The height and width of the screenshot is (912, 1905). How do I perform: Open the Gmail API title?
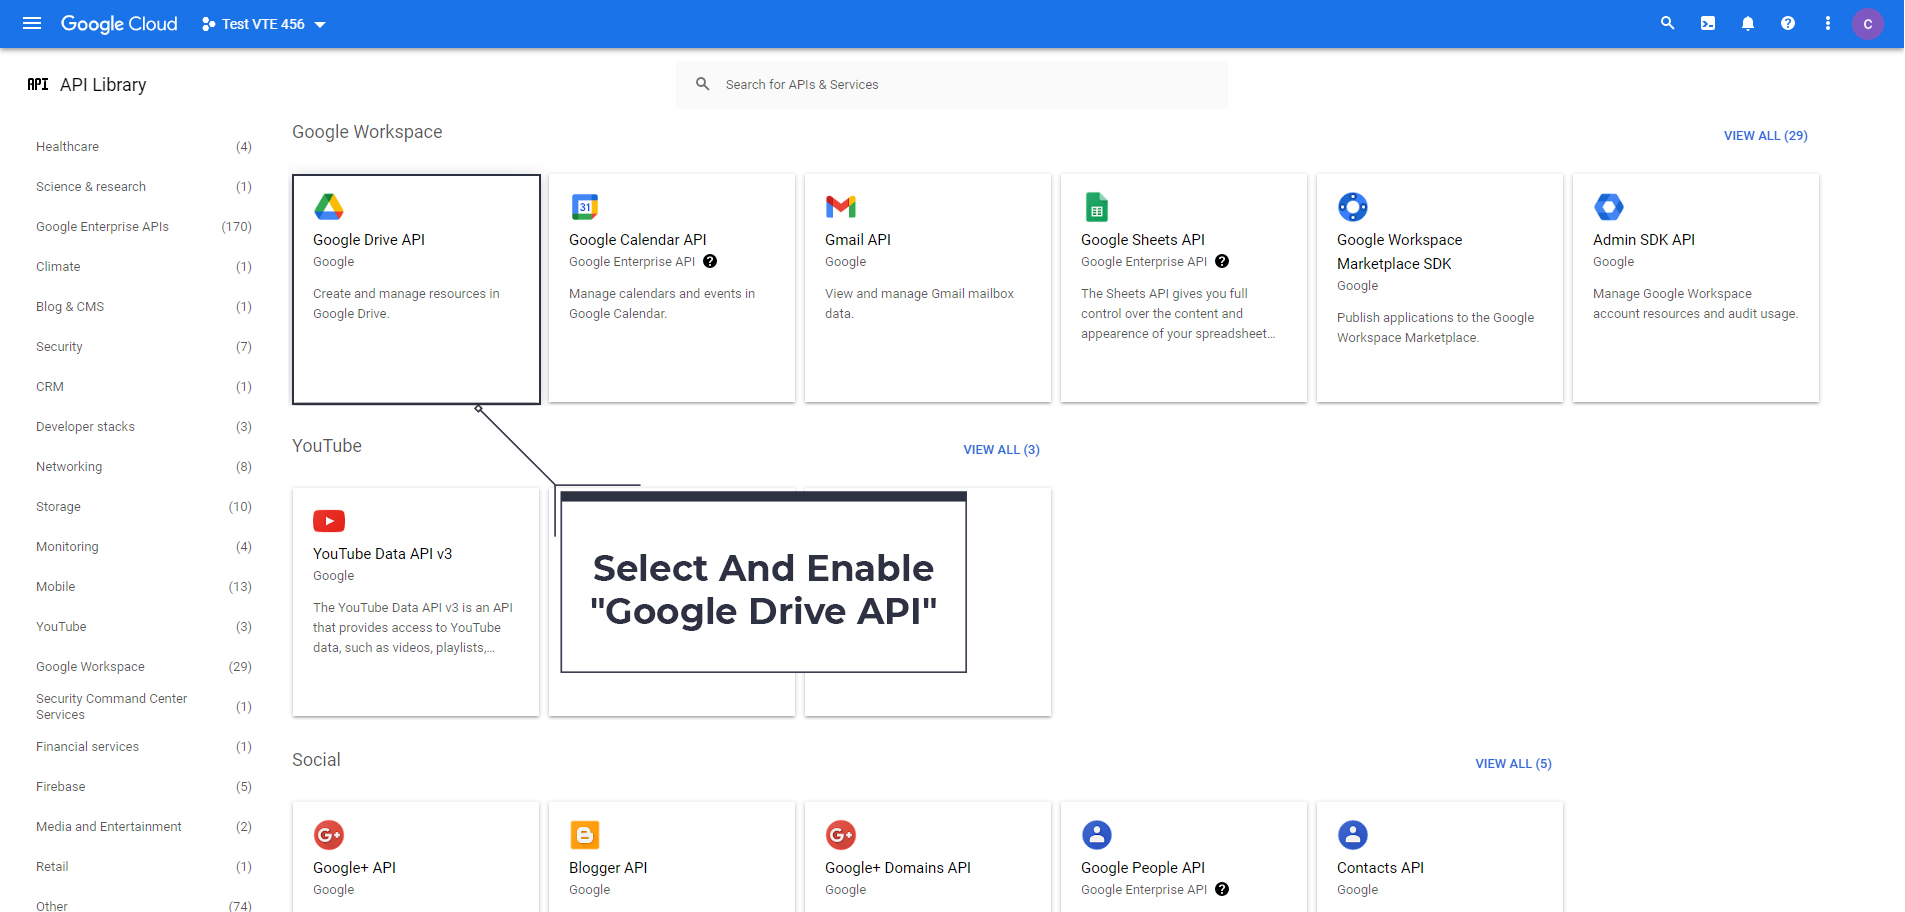point(858,240)
